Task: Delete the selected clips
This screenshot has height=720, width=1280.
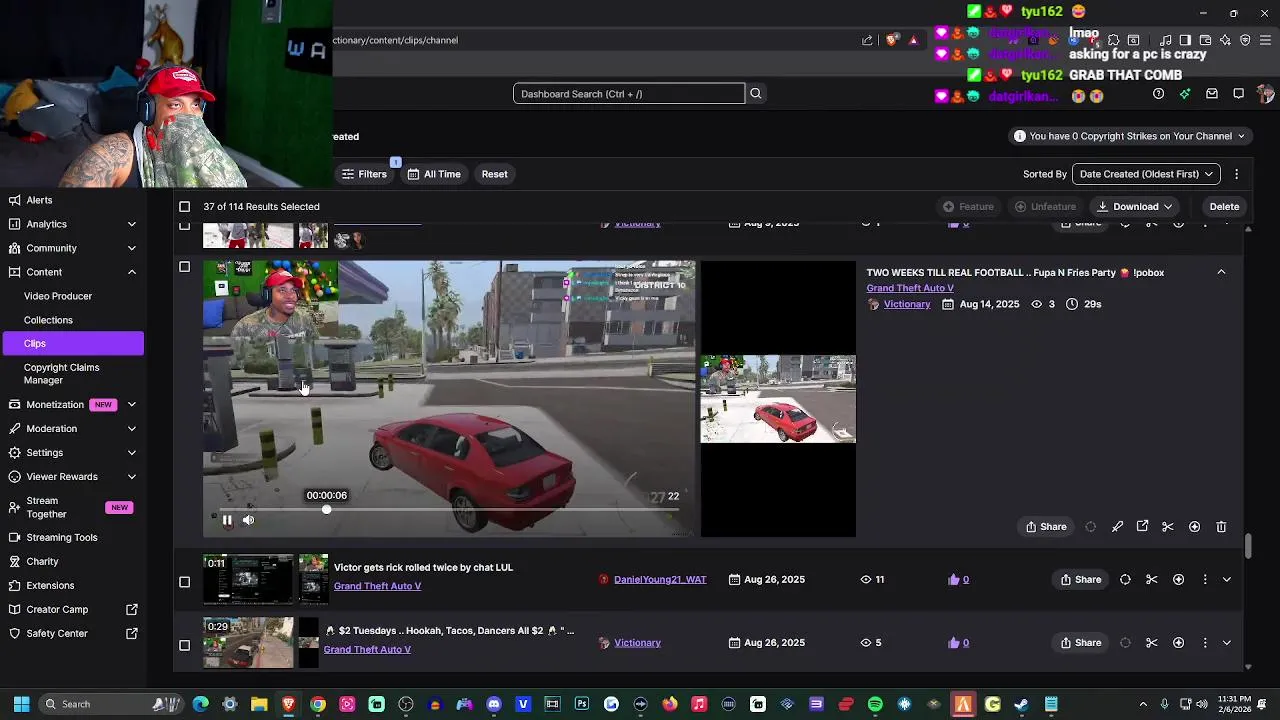Action: click(x=1224, y=207)
